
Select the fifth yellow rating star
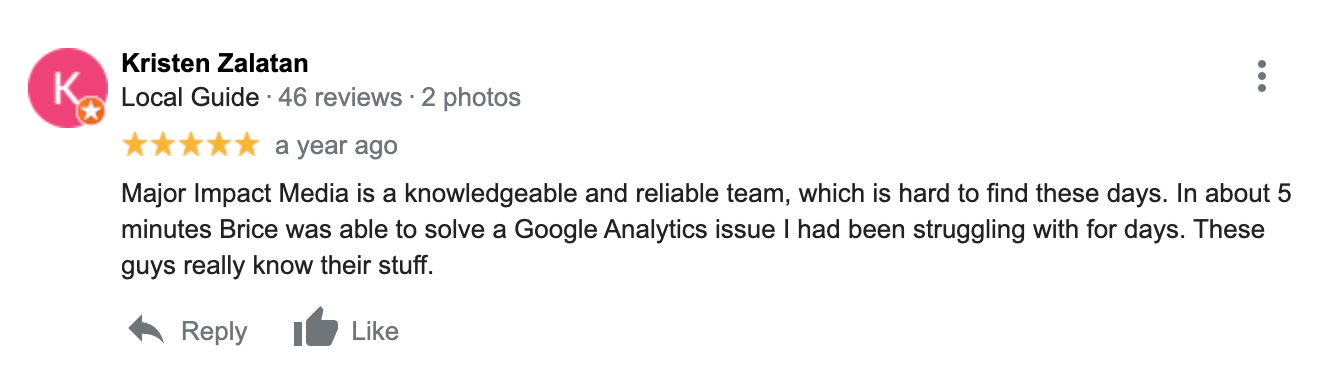click(246, 146)
